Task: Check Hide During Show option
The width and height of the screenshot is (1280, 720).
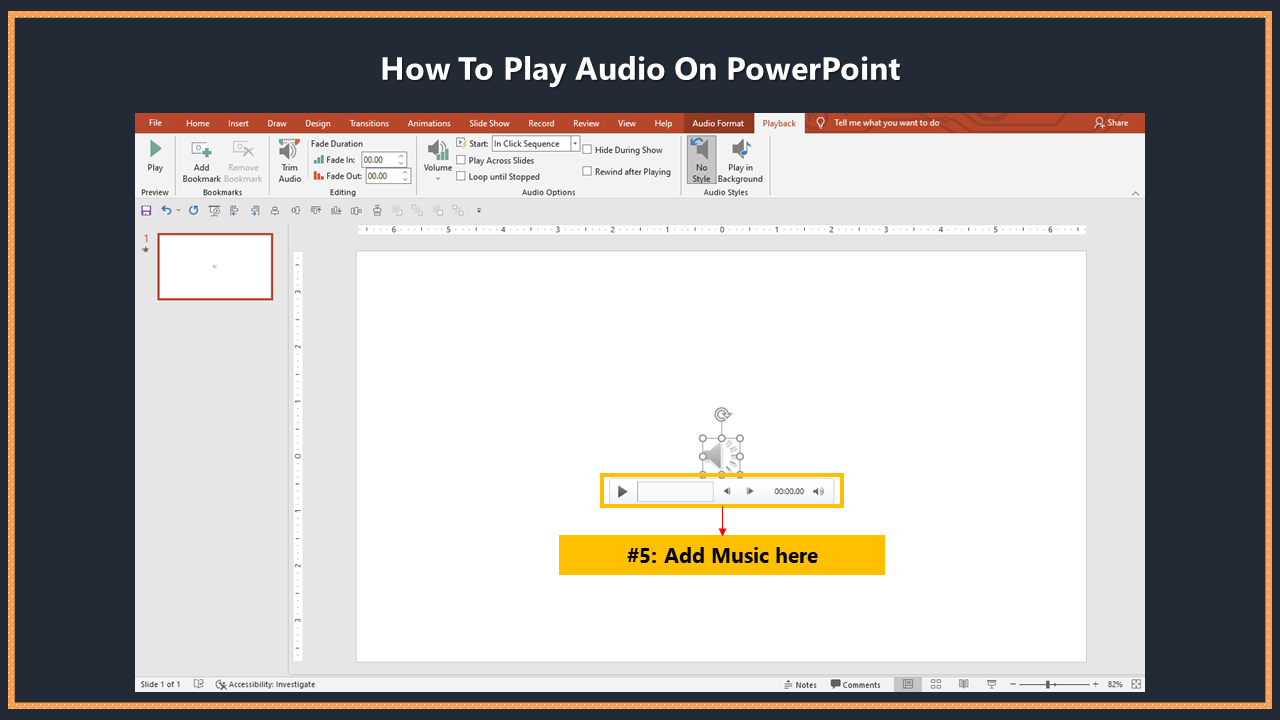Action: coord(587,150)
